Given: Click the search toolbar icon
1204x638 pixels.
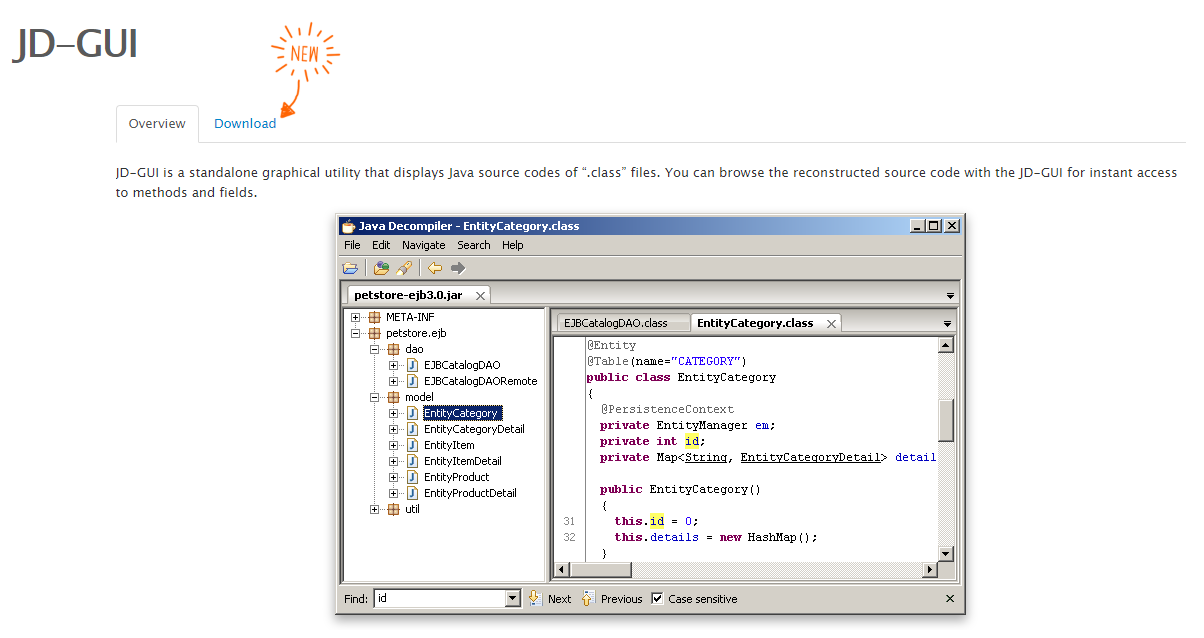Looking at the screenshot, I should click(x=404, y=268).
